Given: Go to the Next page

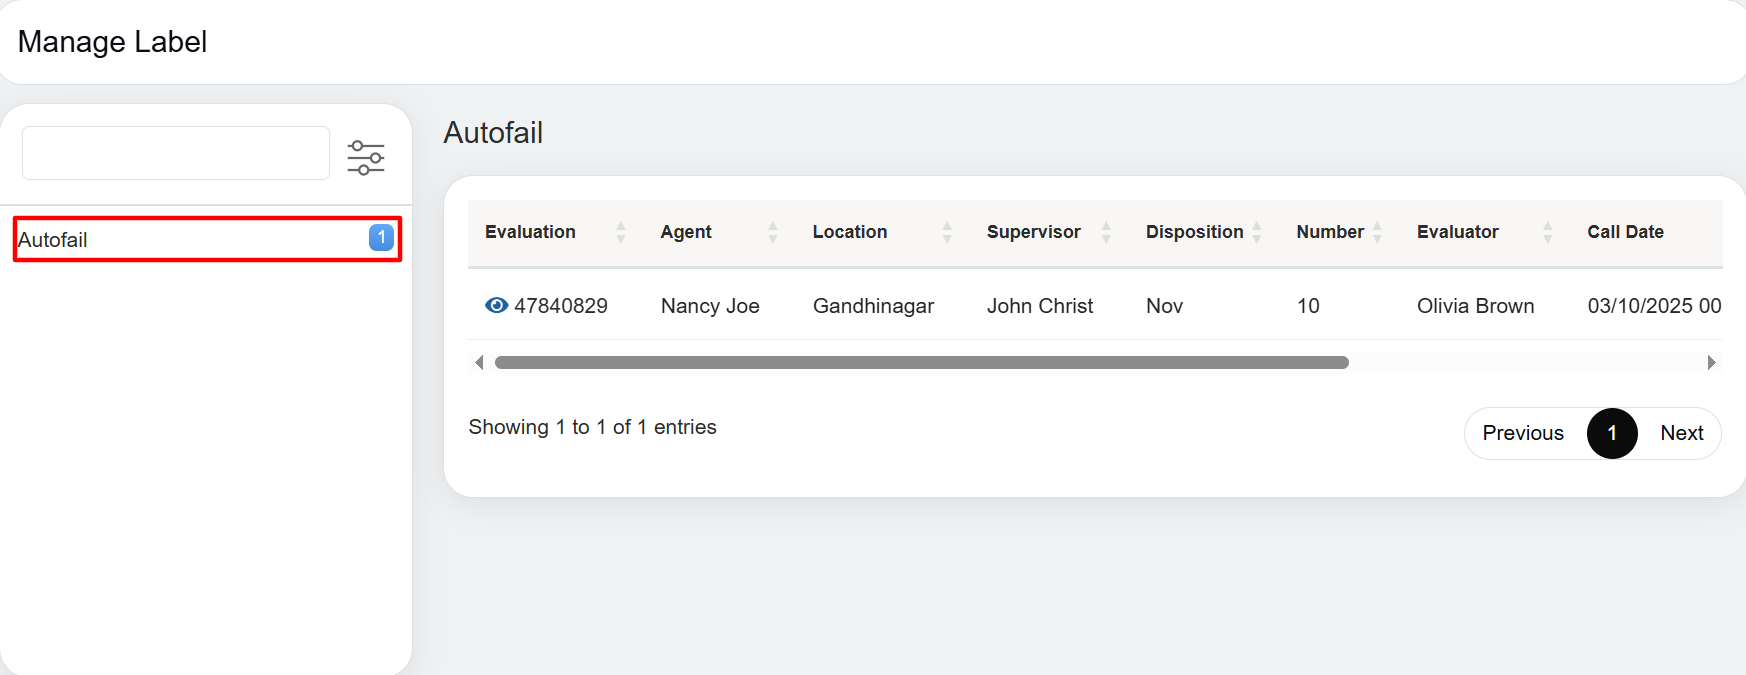Looking at the screenshot, I should pos(1681,433).
